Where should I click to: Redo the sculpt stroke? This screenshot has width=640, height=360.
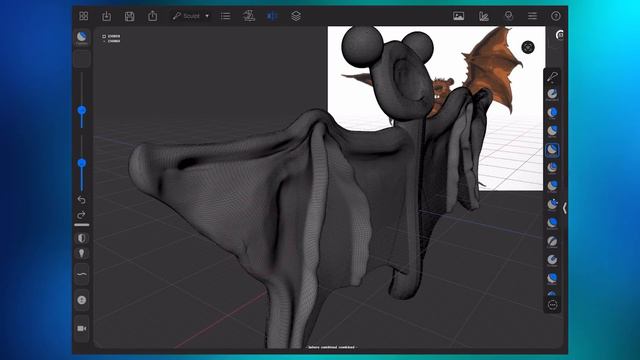coord(82,215)
